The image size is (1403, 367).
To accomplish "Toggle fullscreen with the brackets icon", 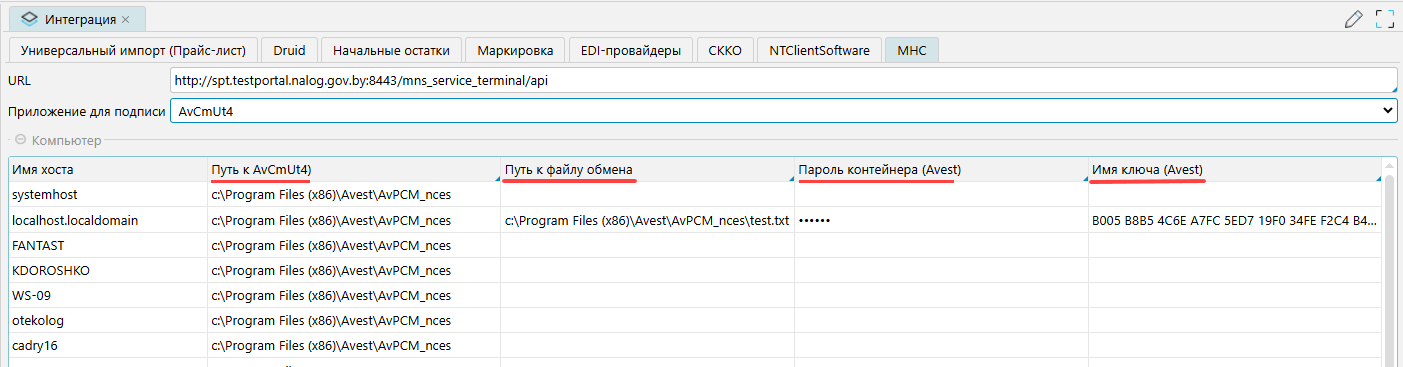I will click(1385, 18).
